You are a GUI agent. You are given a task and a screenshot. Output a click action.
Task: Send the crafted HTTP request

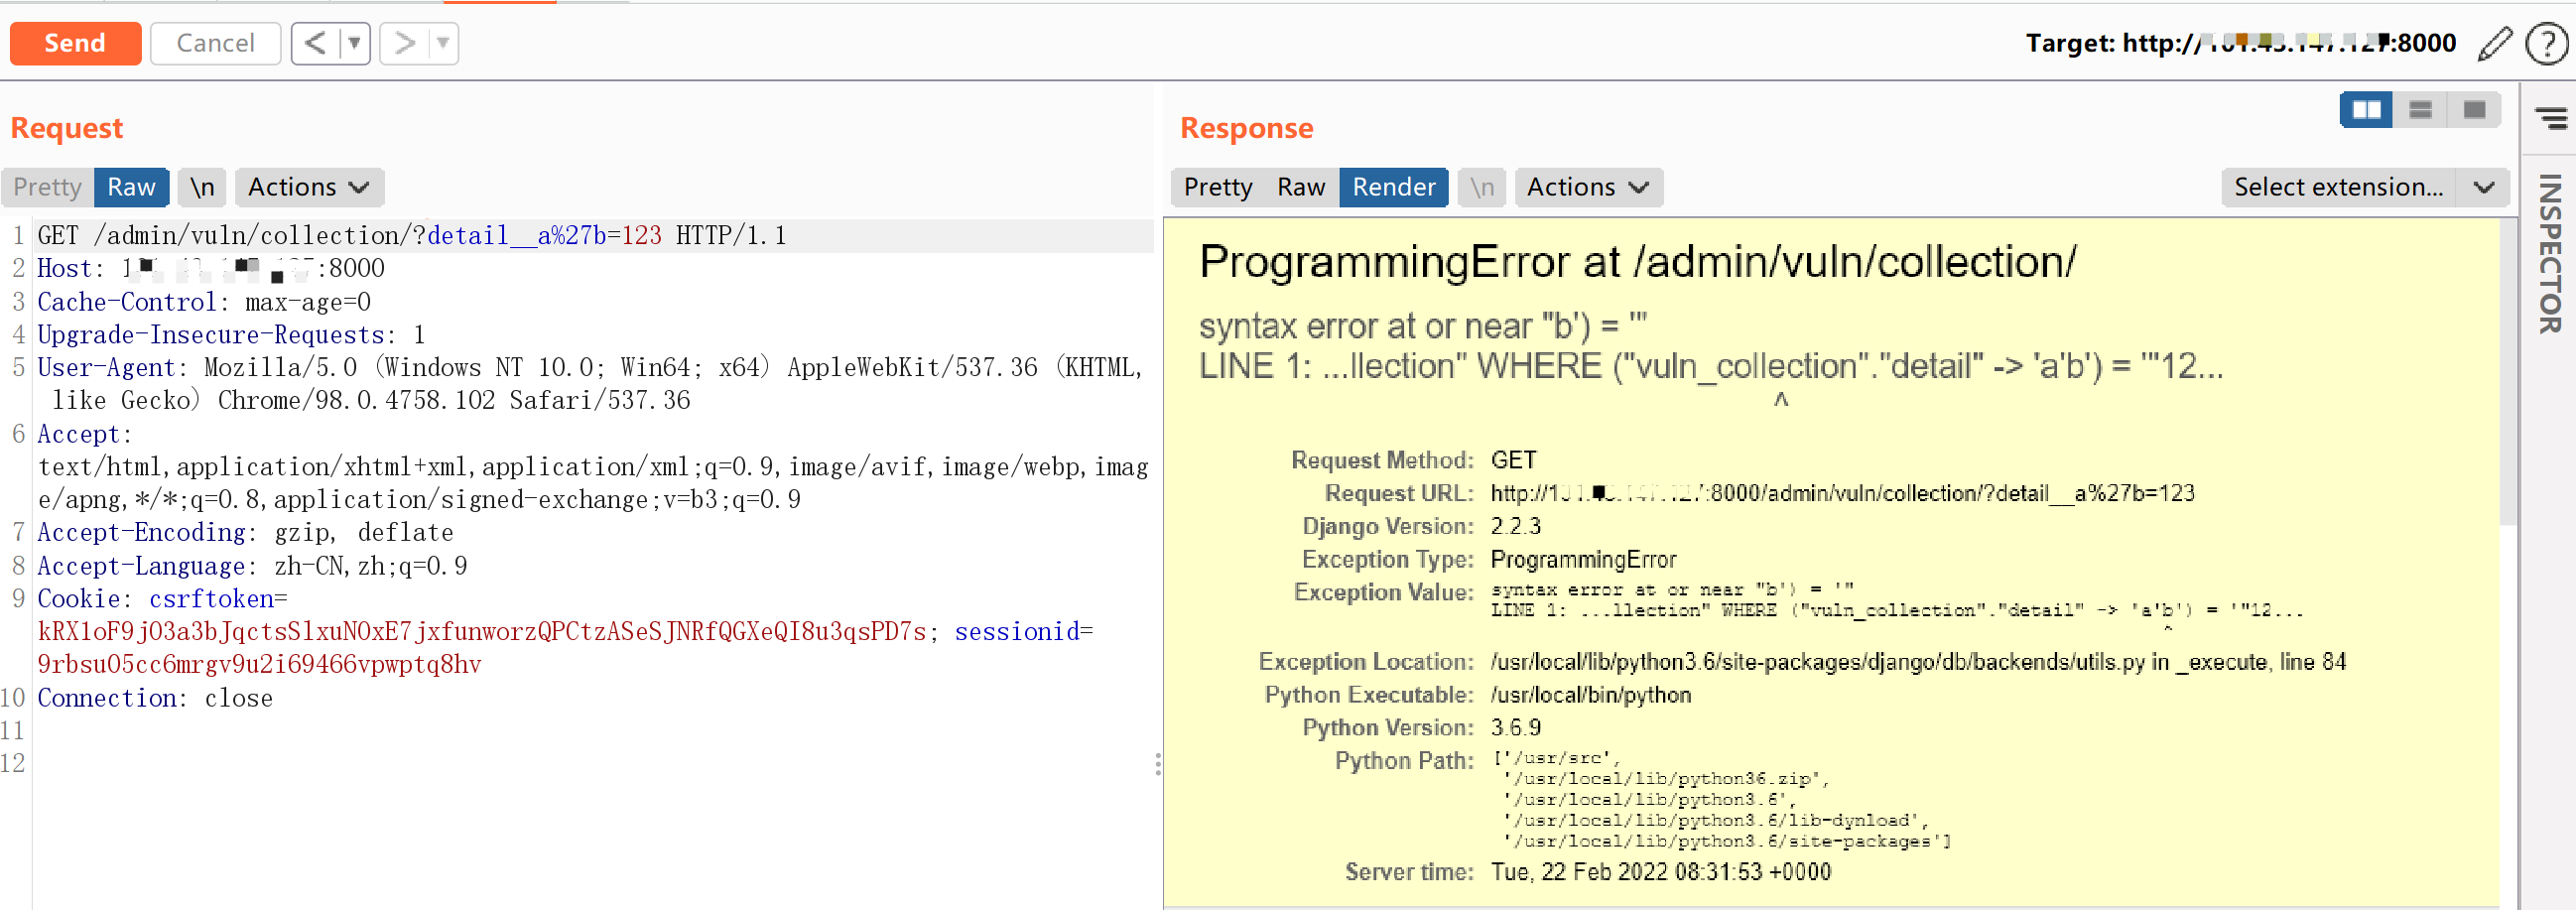coord(75,43)
